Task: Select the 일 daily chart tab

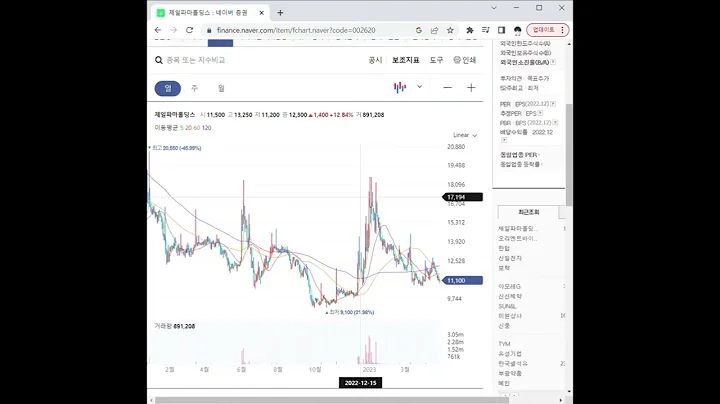Action: point(168,88)
